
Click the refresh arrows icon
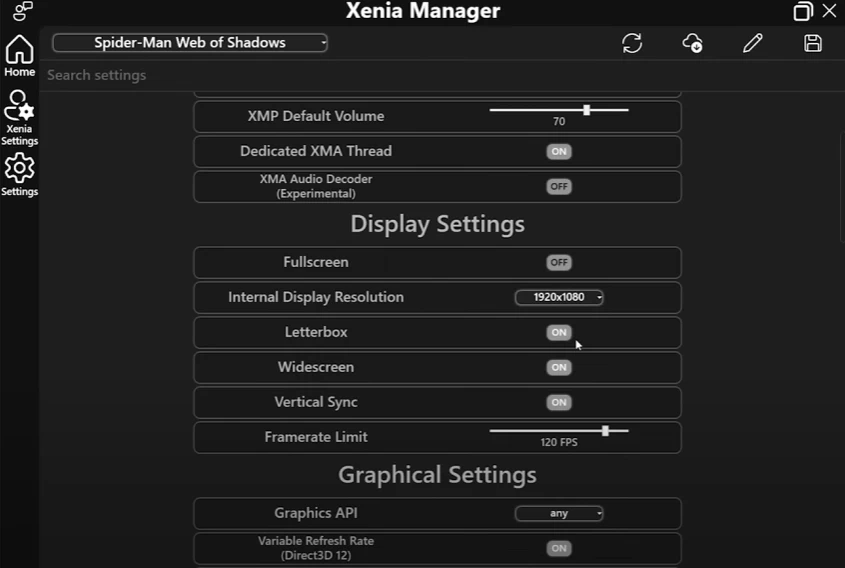coord(632,43)
